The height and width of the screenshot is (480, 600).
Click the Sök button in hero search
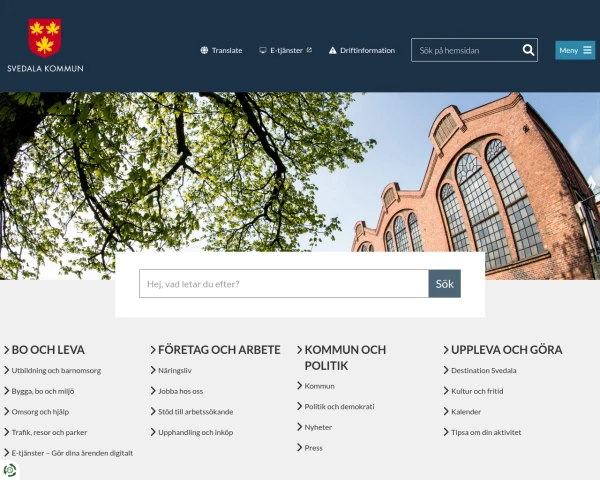pos(445,284)
